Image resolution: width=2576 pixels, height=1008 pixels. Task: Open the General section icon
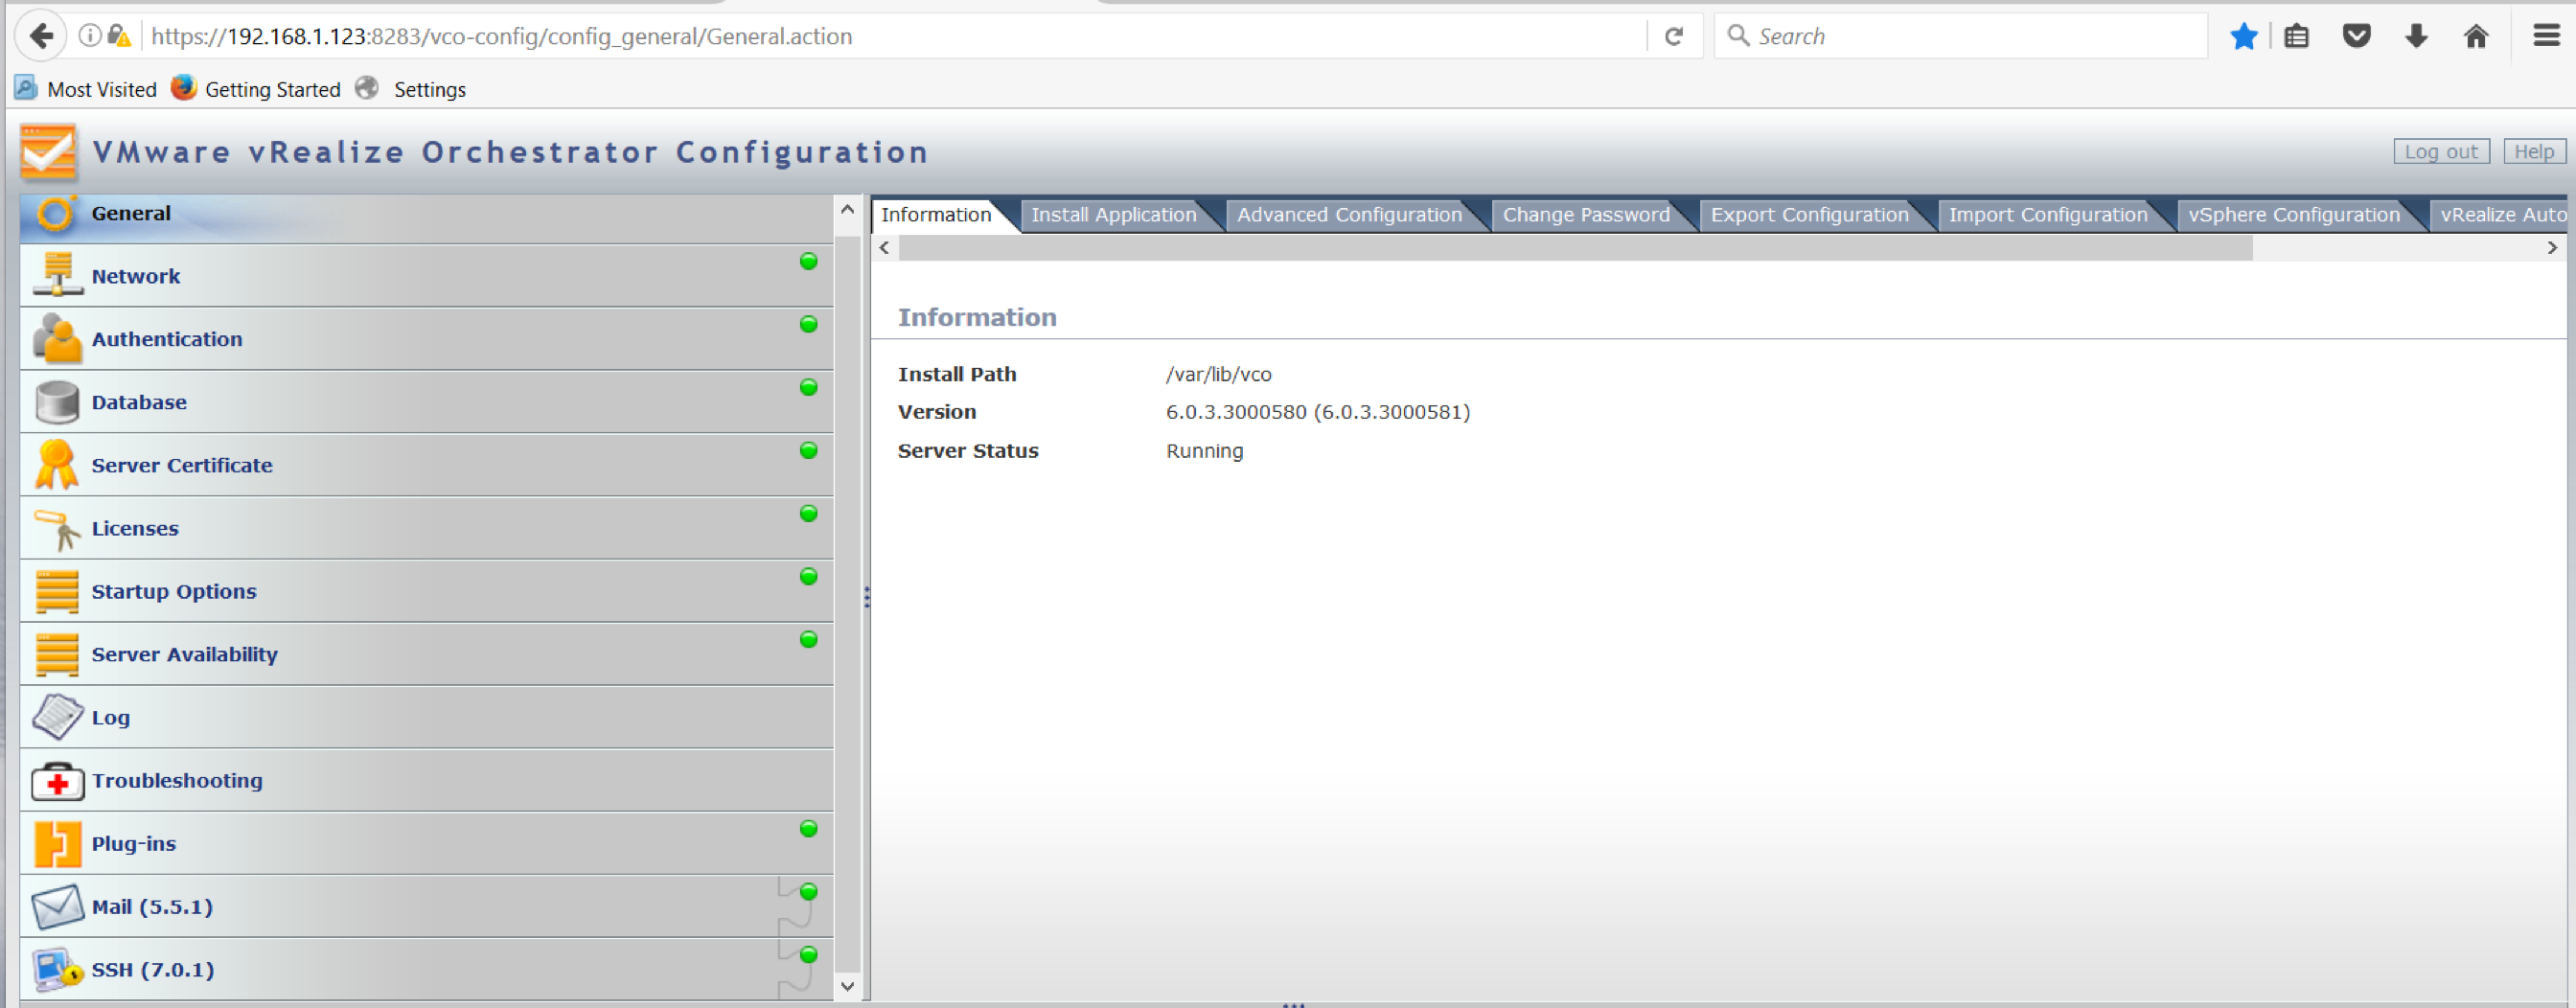55,214
